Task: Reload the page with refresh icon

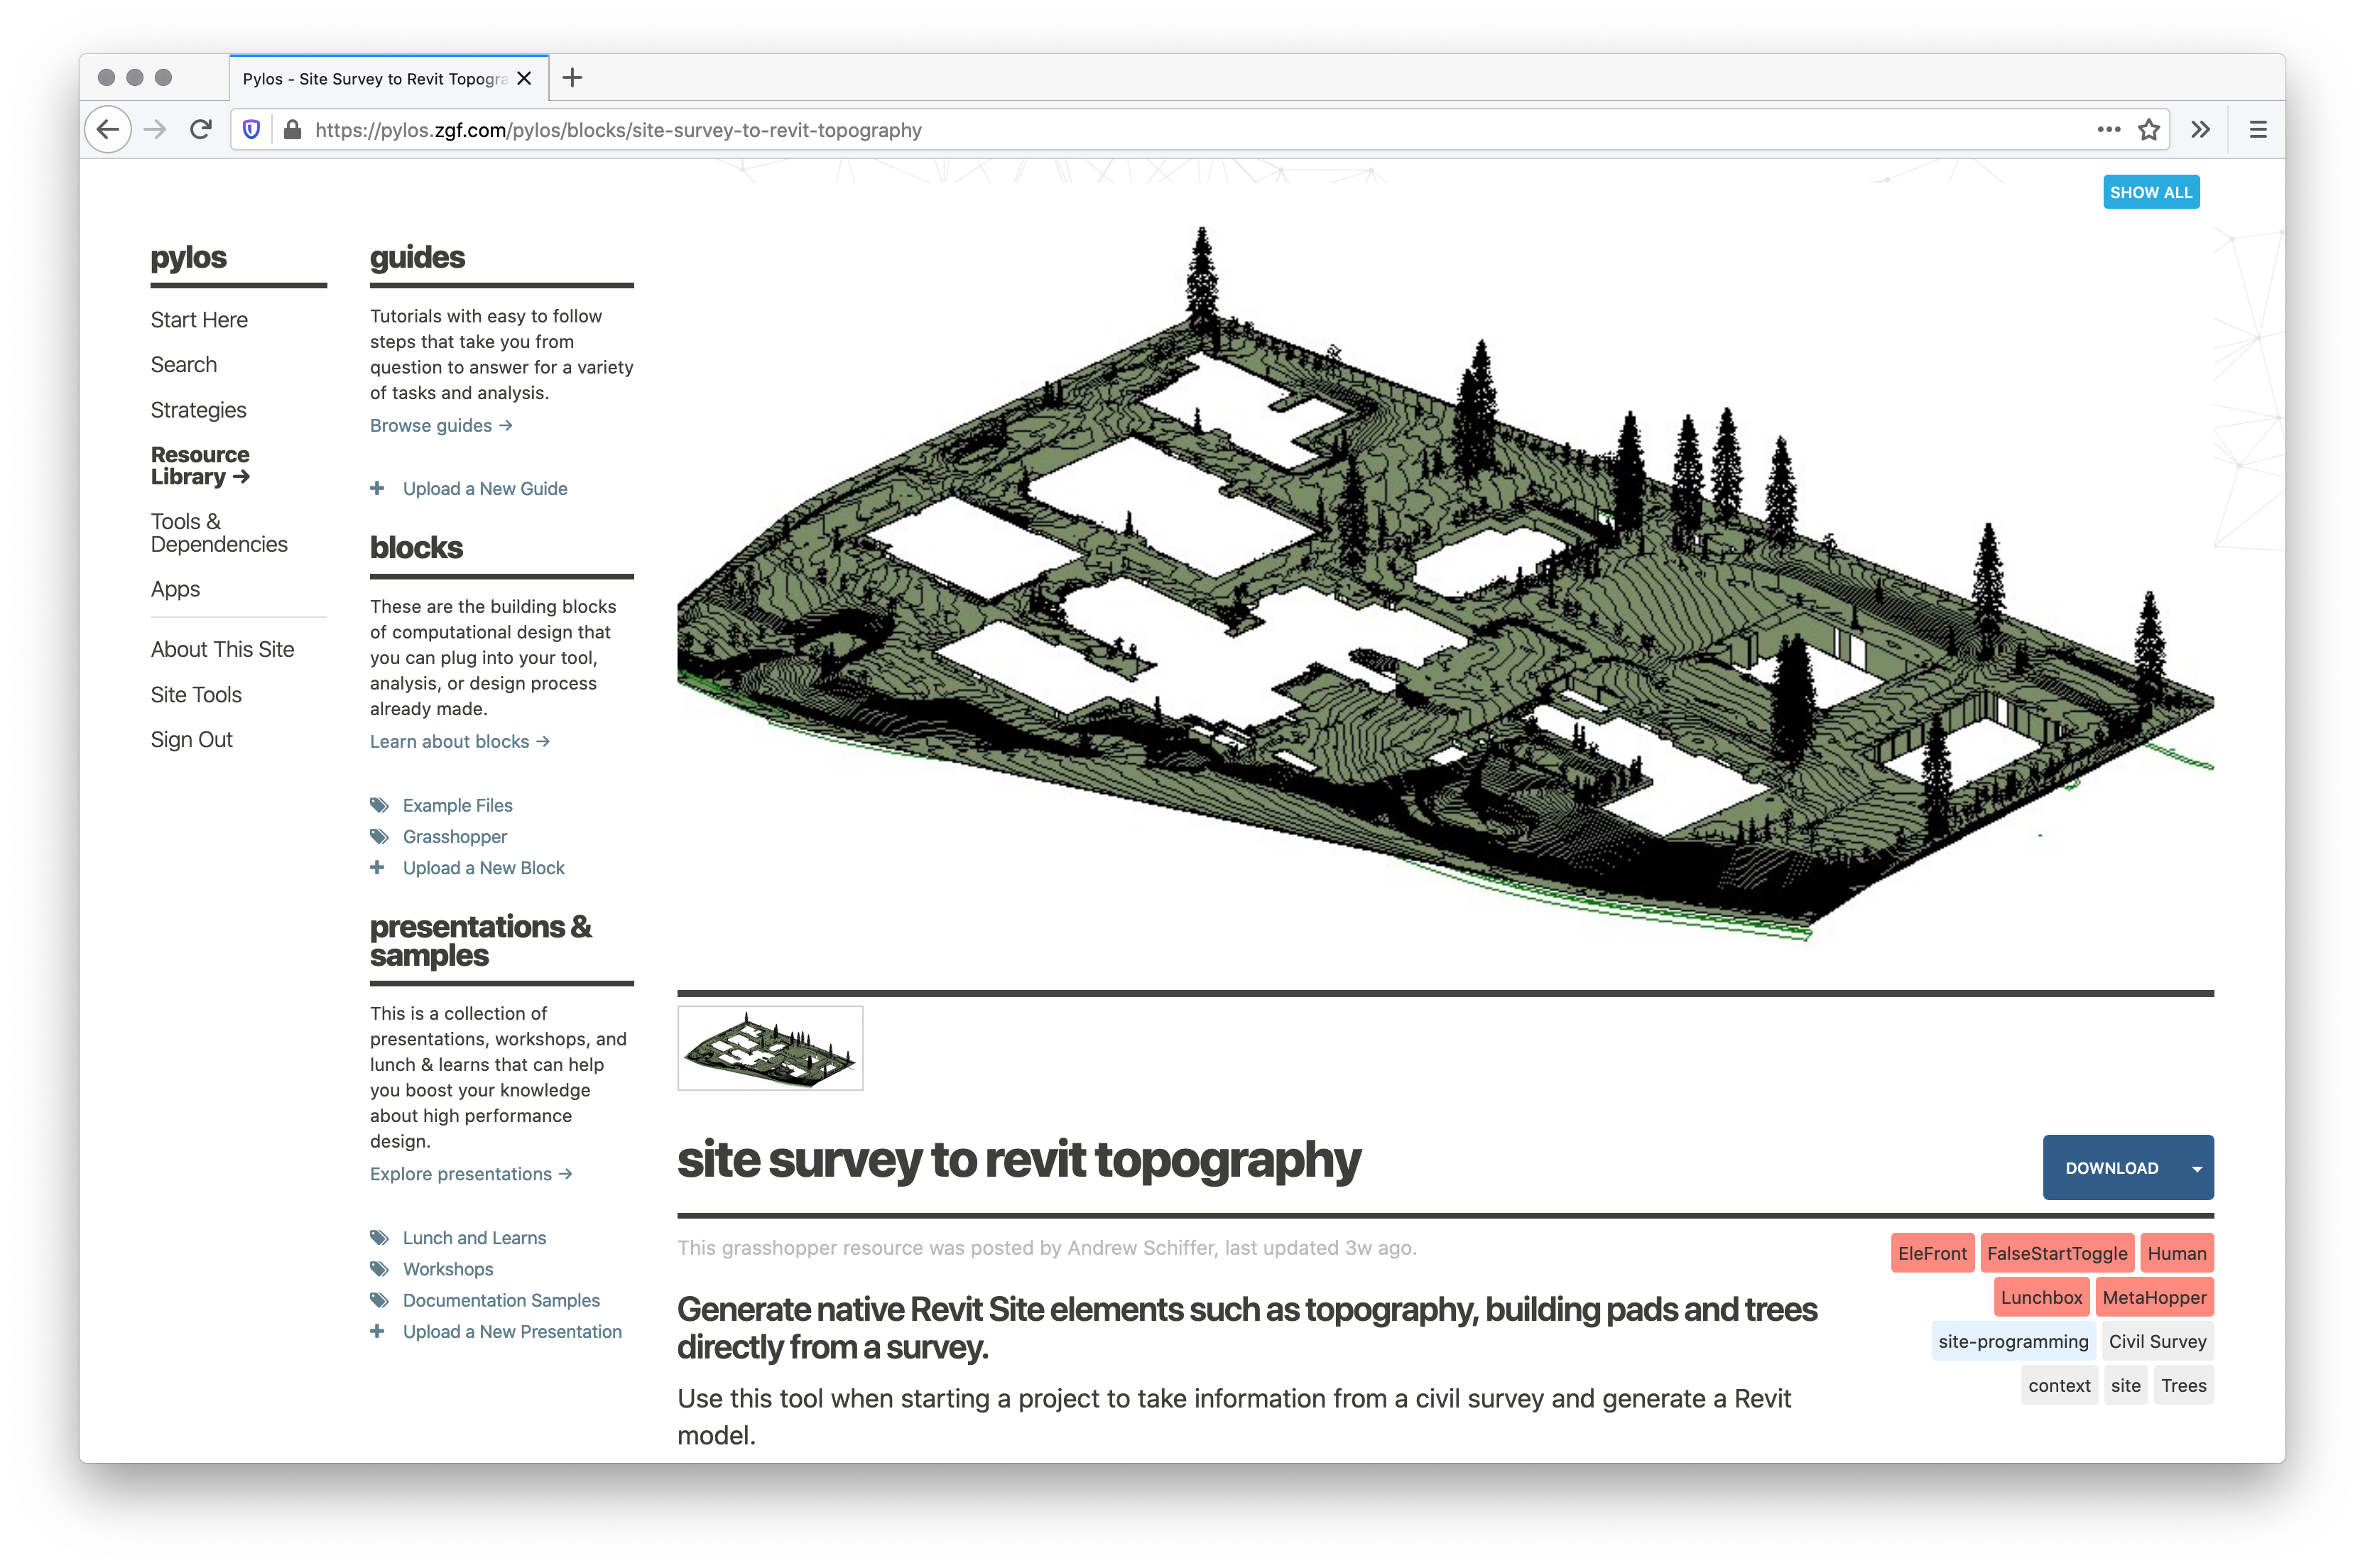Action: pyautogui.click(x=201, y=130)
